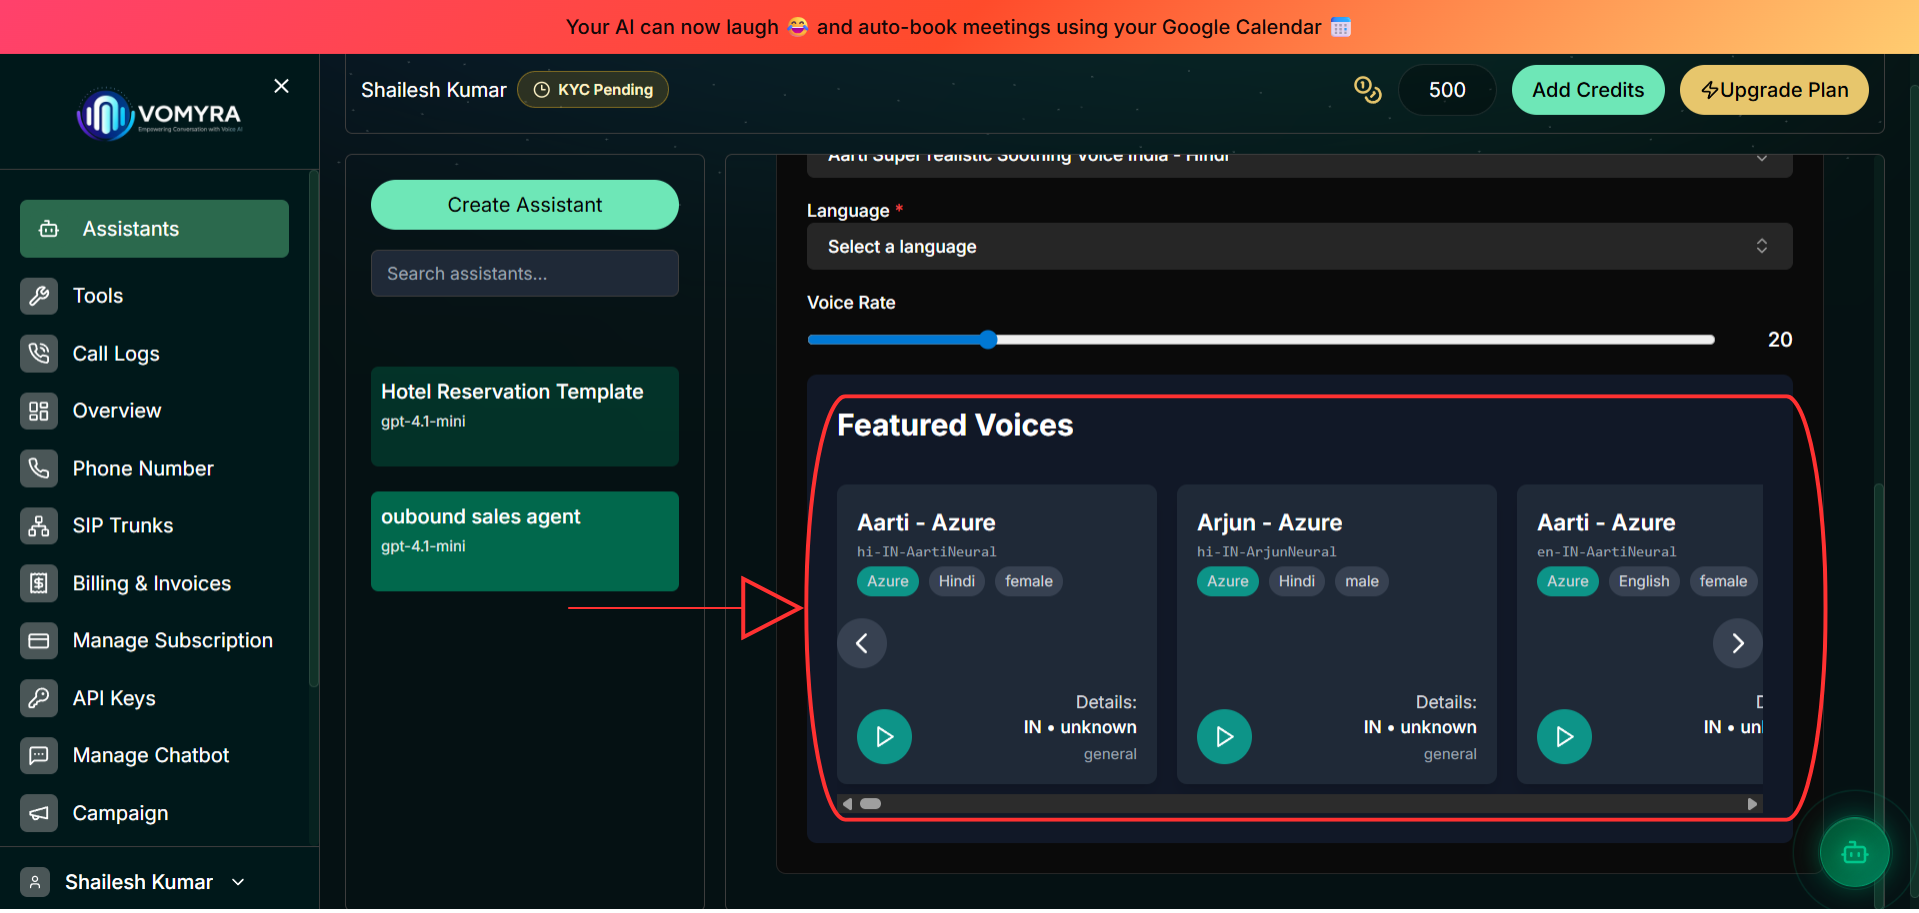The width and height of the screenshot is (1919, 913).
Task: Select the Hotel Reservation Template assistant
Action: (525, 416)
